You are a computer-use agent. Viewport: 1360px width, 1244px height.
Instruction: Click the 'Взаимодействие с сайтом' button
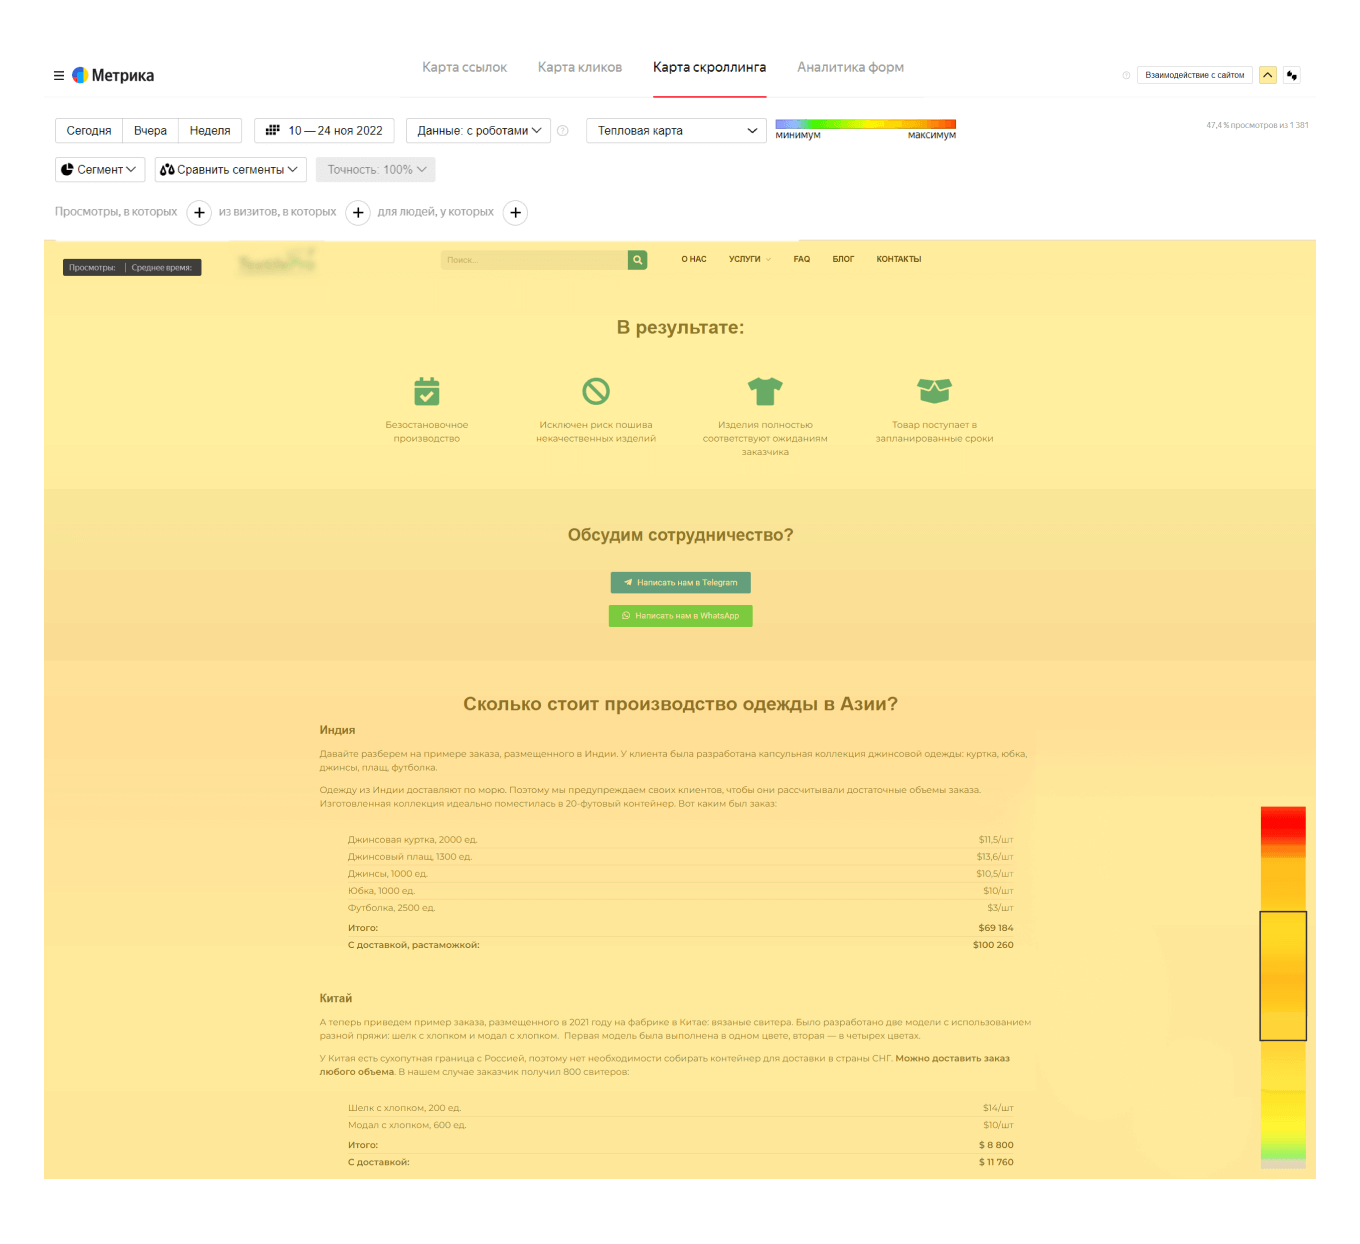[1194, 75]
